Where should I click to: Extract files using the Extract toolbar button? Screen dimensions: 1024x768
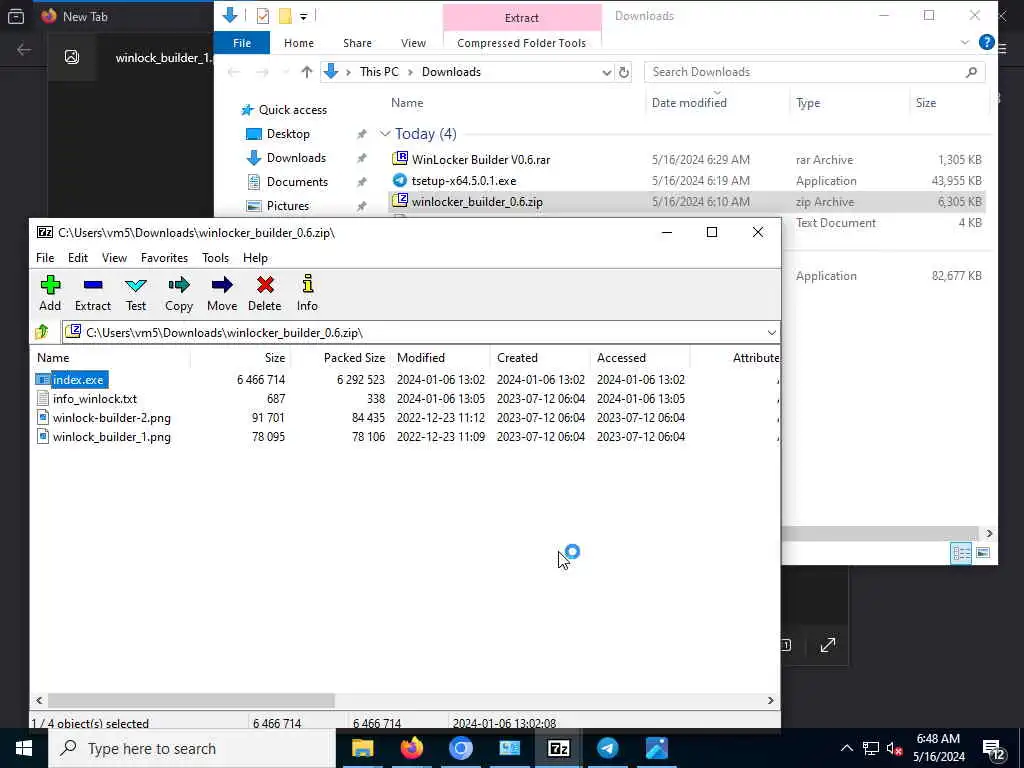pos(93,293)
